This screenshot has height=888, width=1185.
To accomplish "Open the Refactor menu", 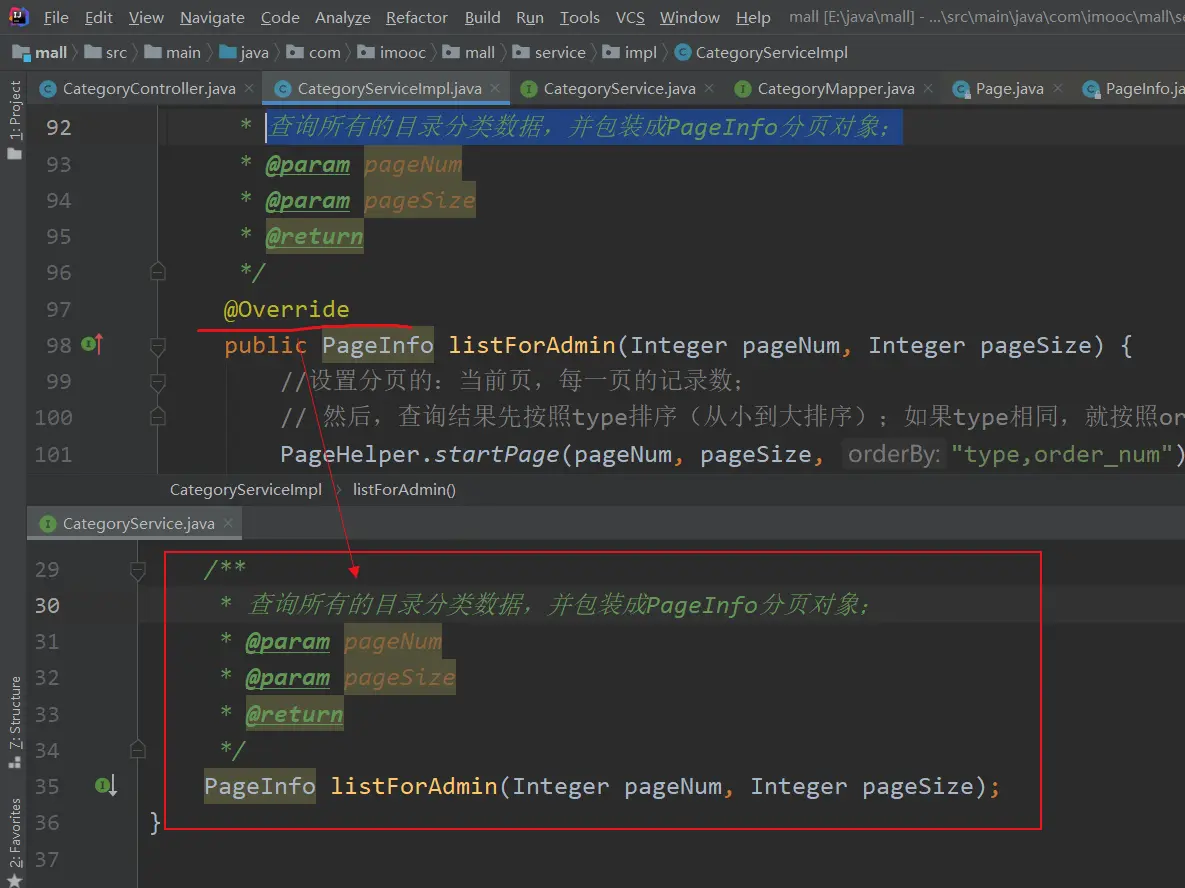I will click(416, 17).
